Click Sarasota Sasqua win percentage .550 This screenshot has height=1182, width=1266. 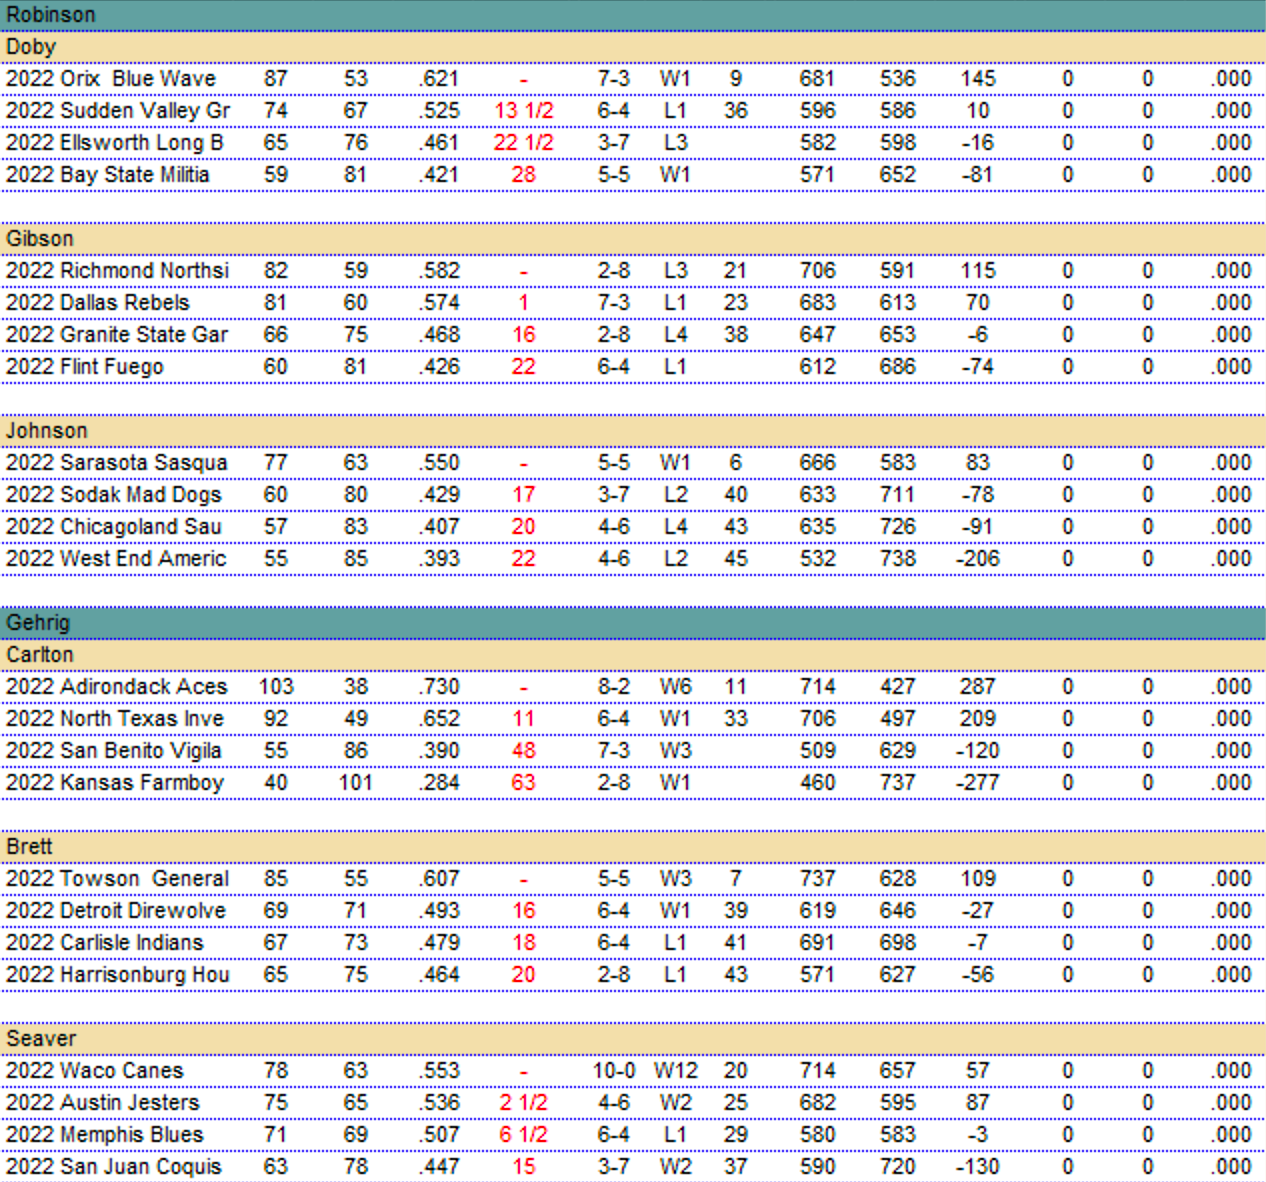coord(439,463)
